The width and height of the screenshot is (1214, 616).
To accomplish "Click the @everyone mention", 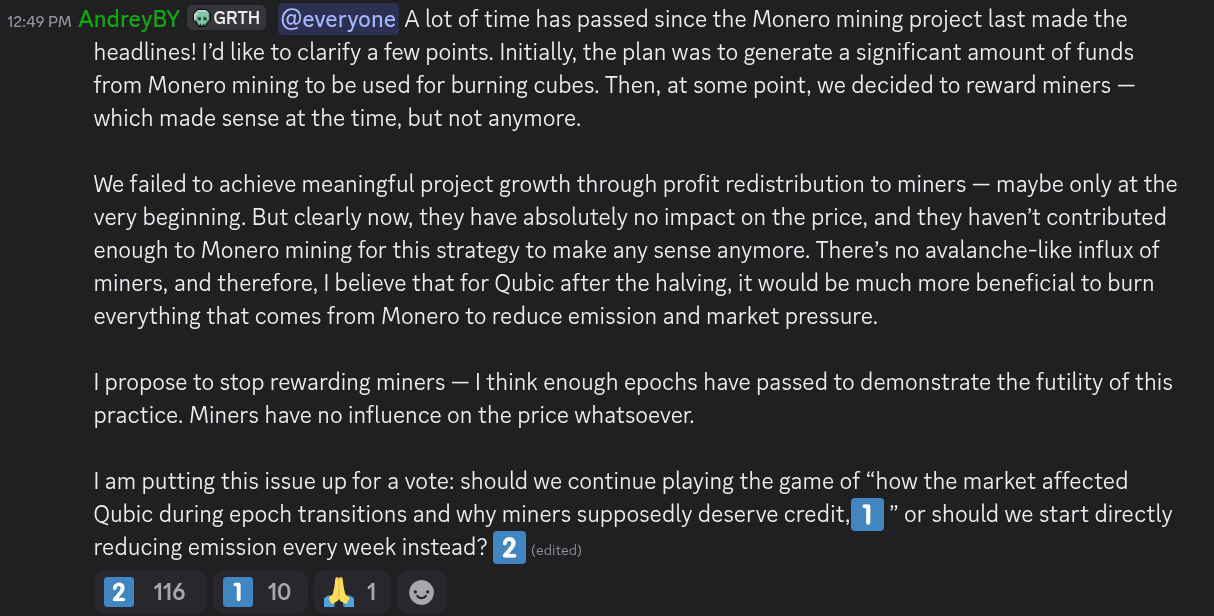I will (x=338, y=19).
